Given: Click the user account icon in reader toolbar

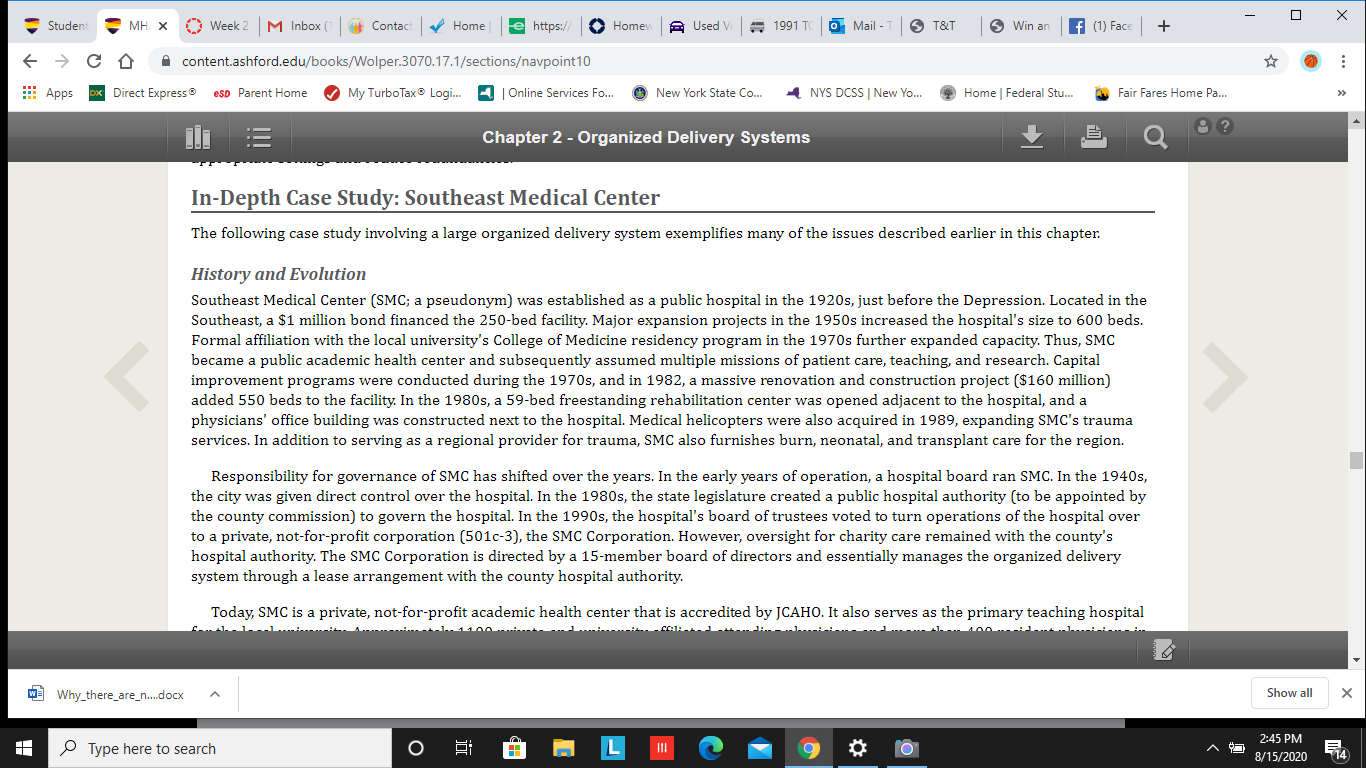Looking at the screenshot, I should point(1204,126).
